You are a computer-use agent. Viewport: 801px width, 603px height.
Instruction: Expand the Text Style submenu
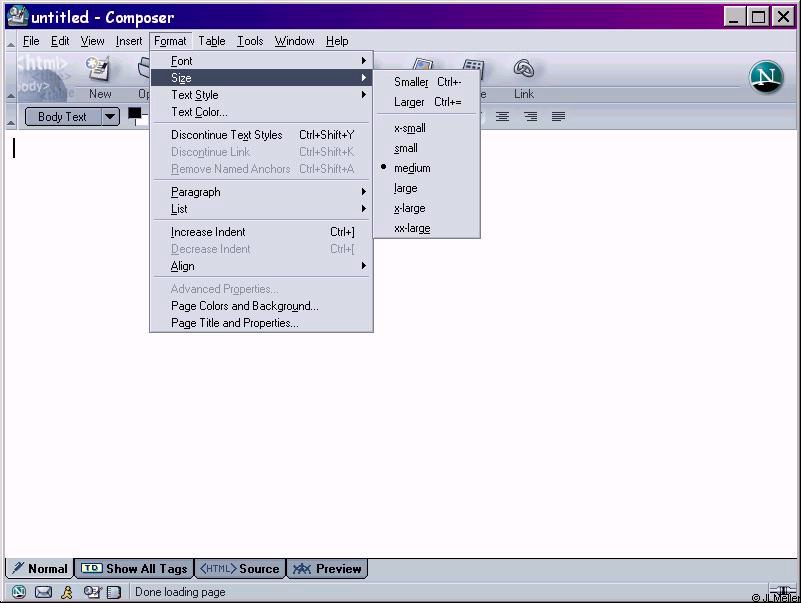pos(261,95)
